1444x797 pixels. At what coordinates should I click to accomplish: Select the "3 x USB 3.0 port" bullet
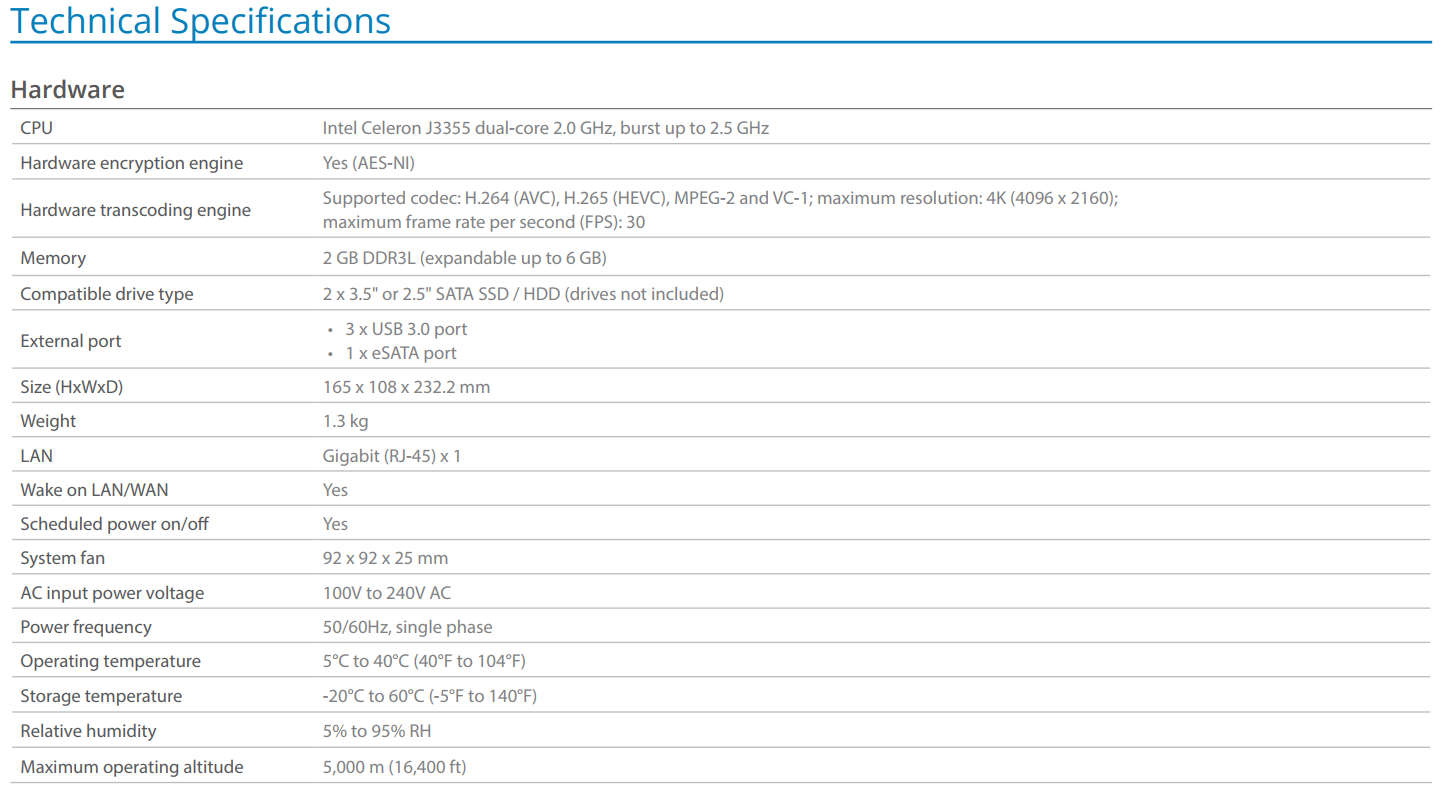click(406, 329)
